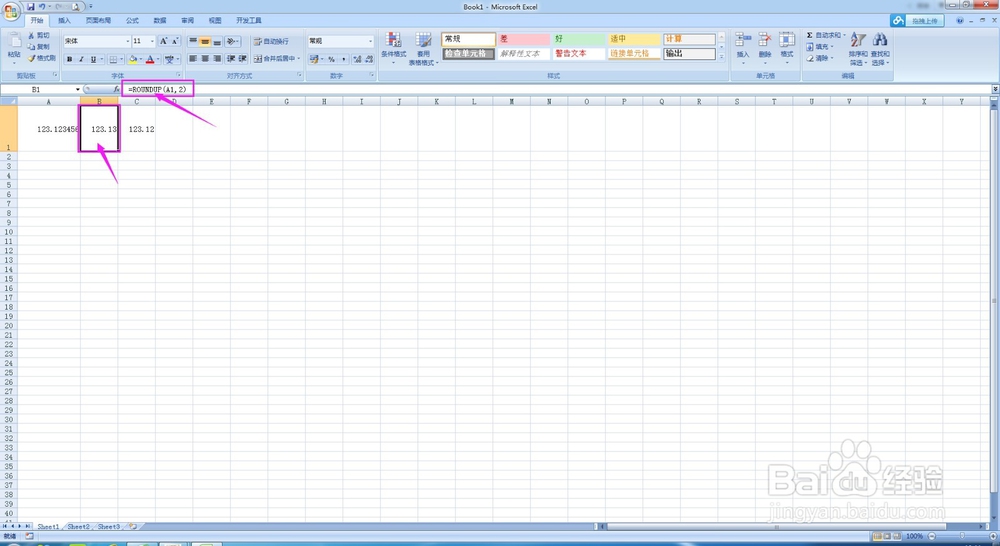Image resolution: width=1000 pixels, height=546 pixels.
Task: Click the zoom slider on status bar
Action: coord(962,536)
